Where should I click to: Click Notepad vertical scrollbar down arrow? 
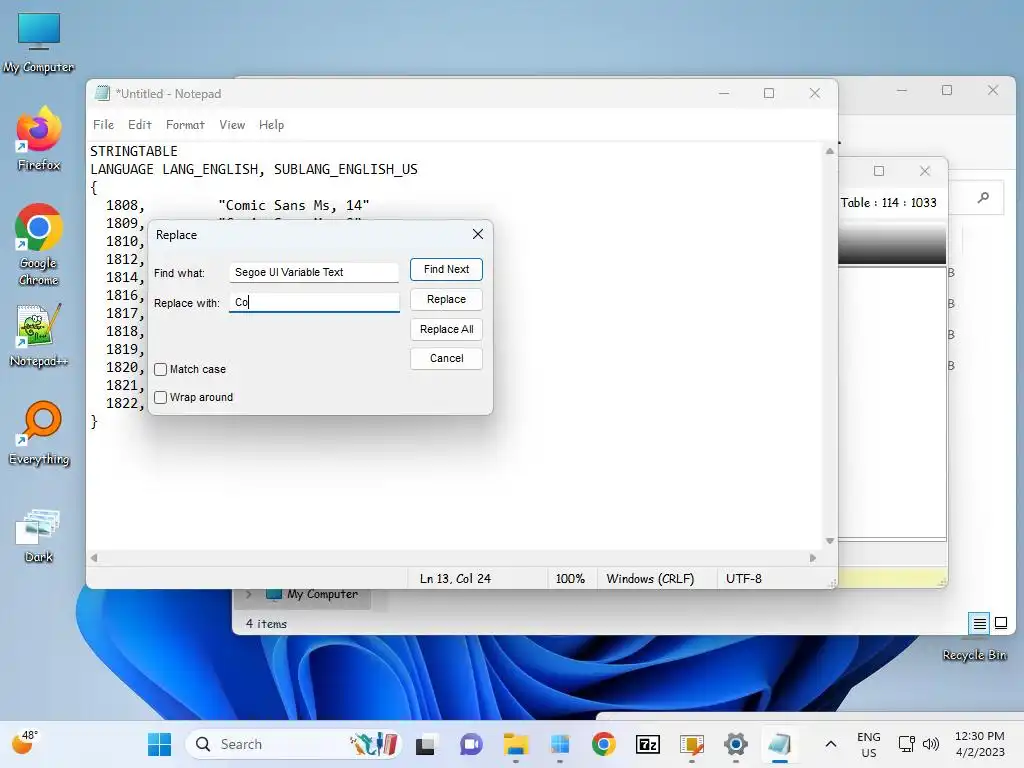[x=829, y=541]
